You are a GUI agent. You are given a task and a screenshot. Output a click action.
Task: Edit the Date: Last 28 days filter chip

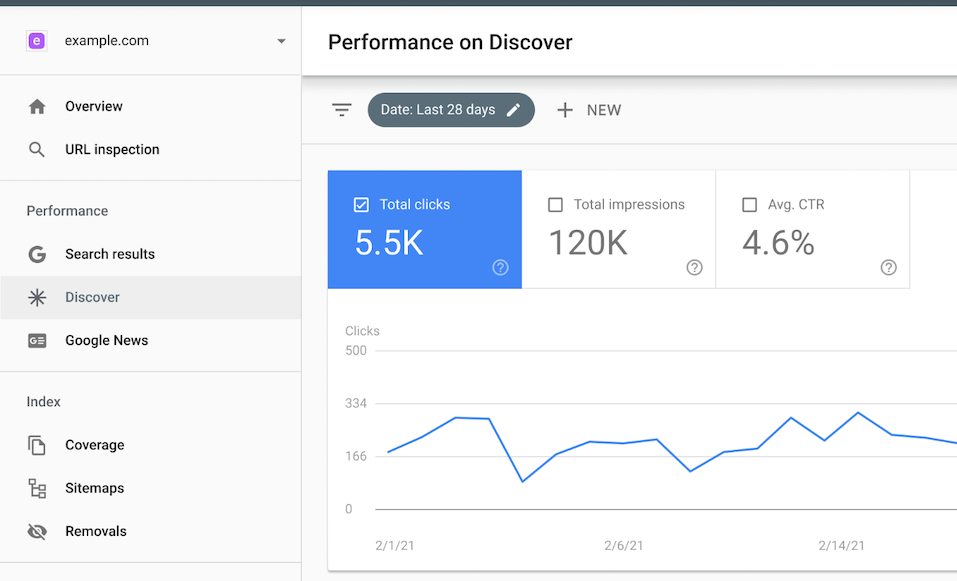451,110
